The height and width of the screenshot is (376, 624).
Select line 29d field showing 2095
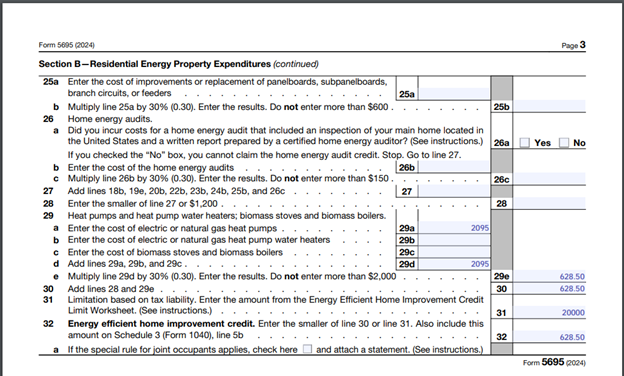pyautogui.click(x=454, y=264)
